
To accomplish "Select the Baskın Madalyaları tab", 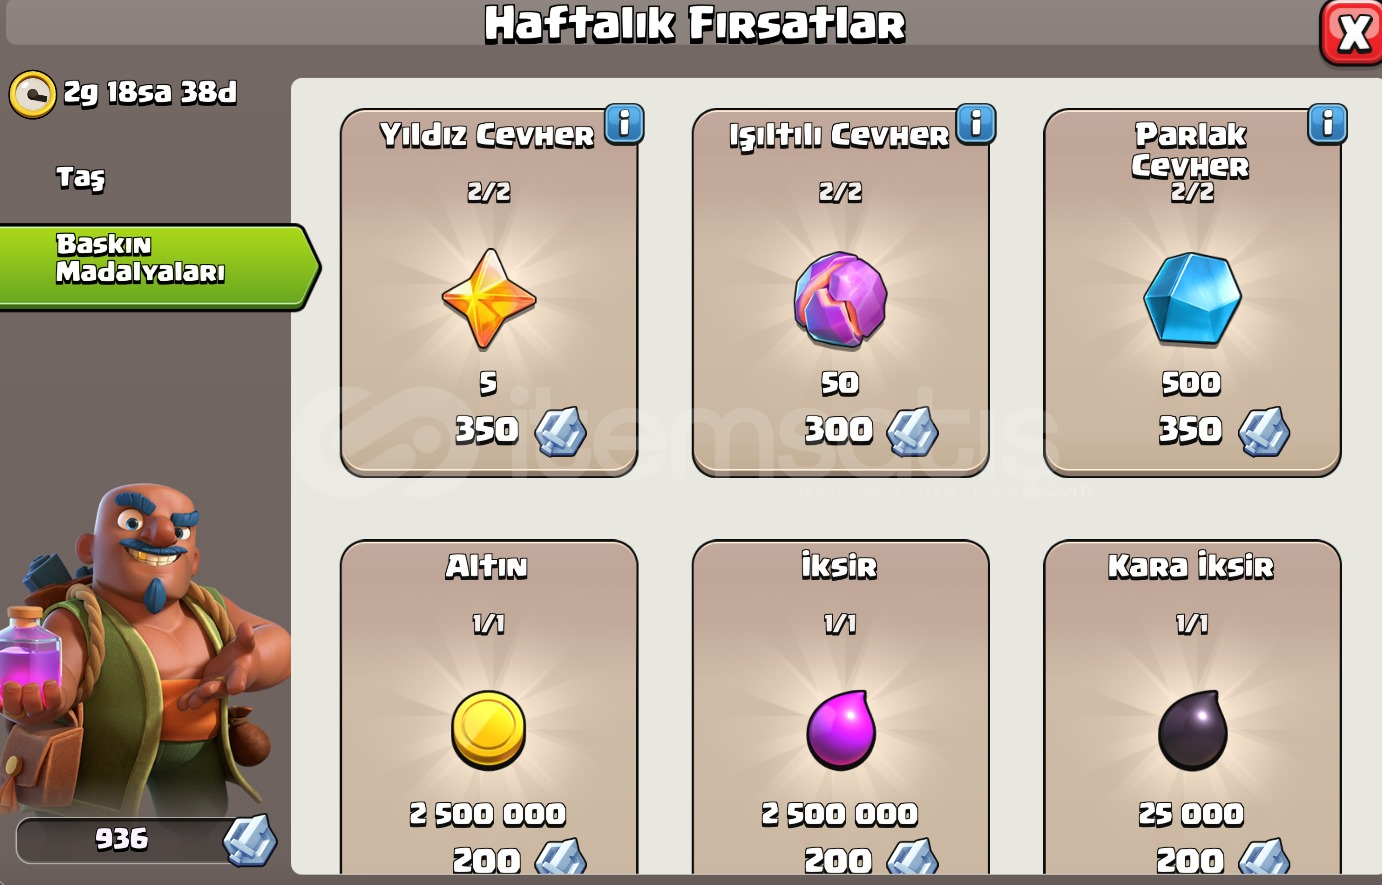I will click(158, 266).
